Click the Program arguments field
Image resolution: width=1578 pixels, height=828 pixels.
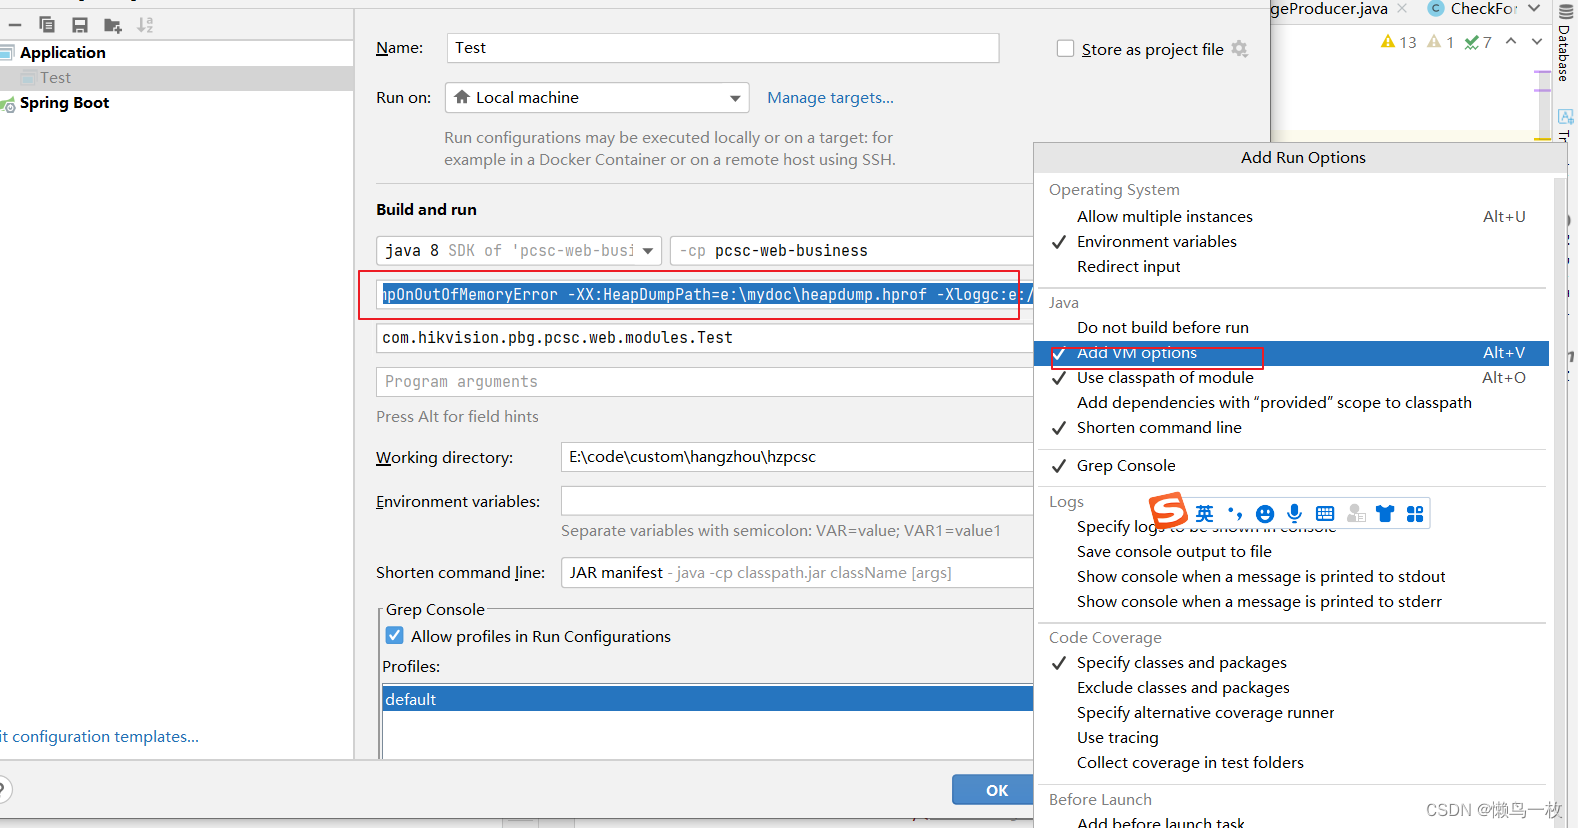[705, 382]
